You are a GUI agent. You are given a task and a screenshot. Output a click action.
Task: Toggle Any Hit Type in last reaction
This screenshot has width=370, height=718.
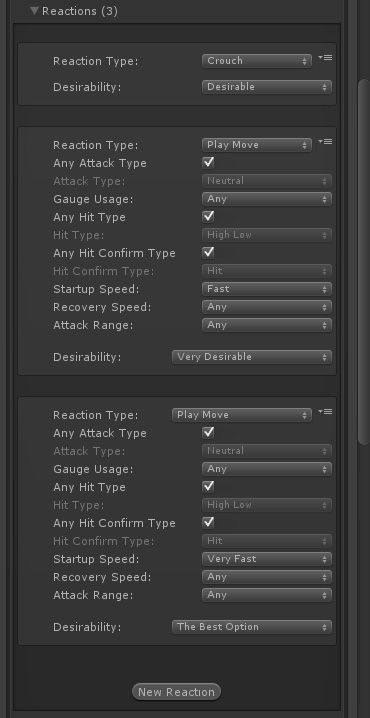pyautogui.click(x=208, y=487)
